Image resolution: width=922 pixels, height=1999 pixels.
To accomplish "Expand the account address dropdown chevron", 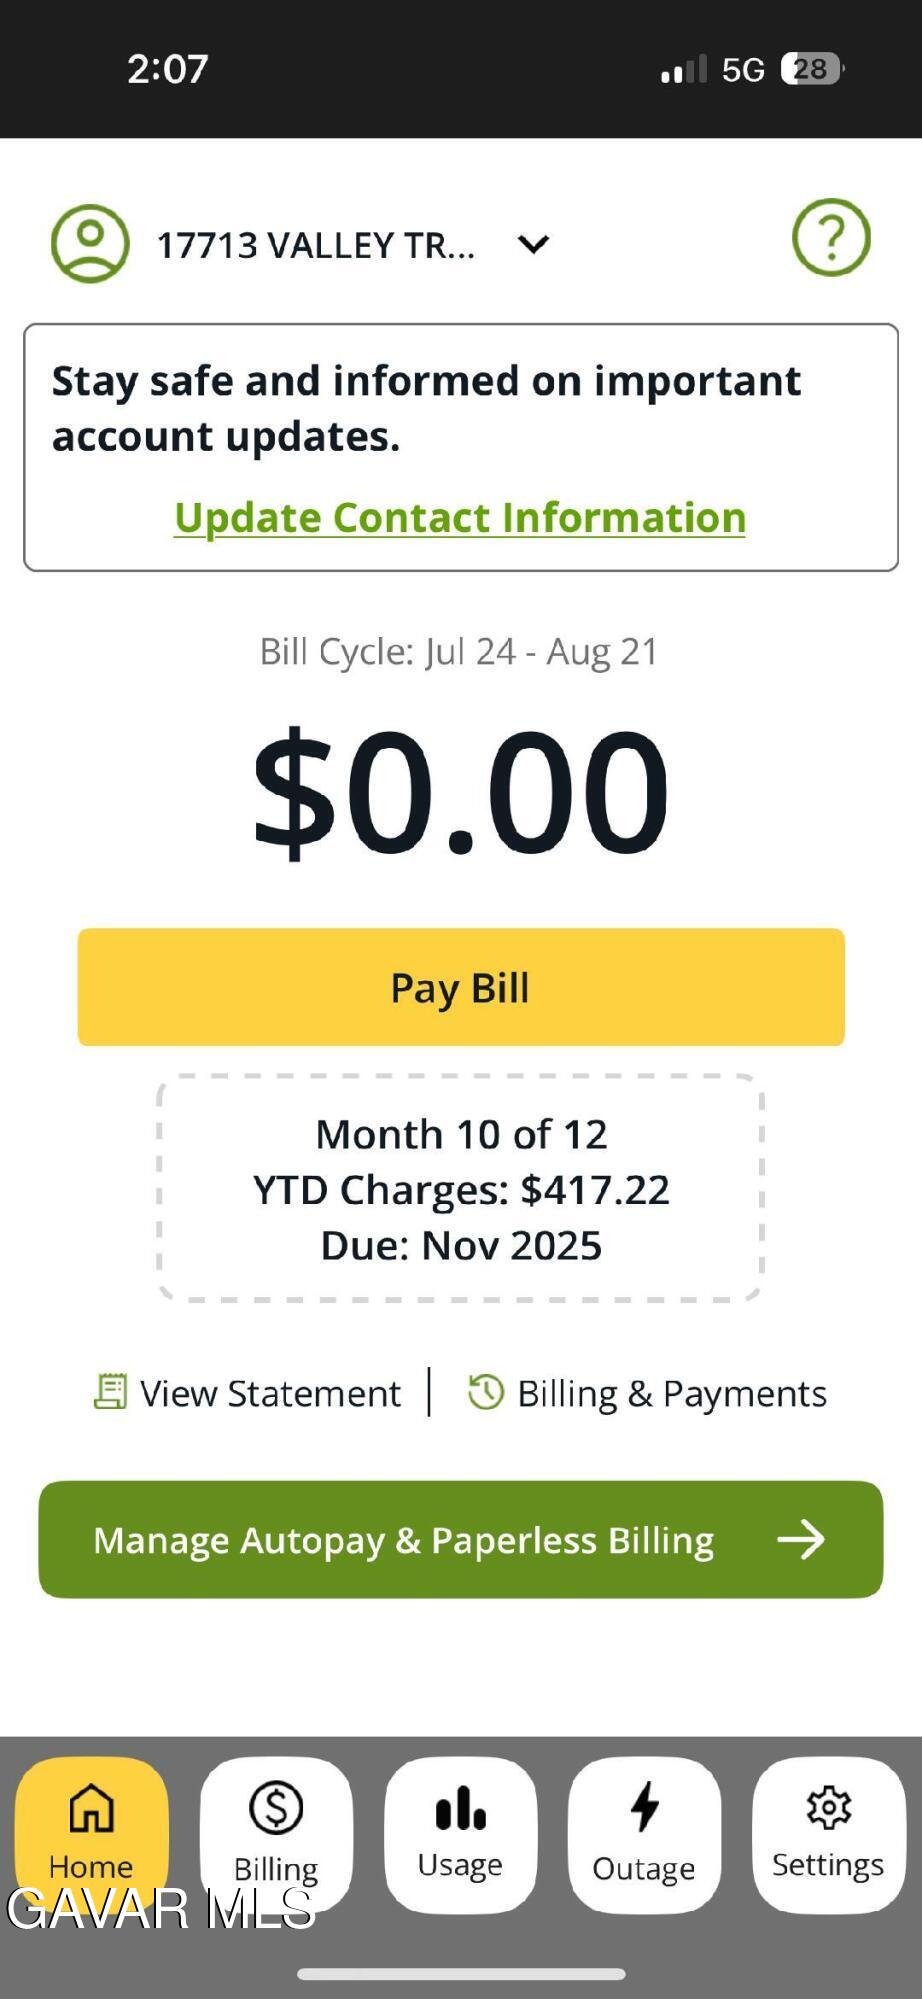I will (534, 244).
